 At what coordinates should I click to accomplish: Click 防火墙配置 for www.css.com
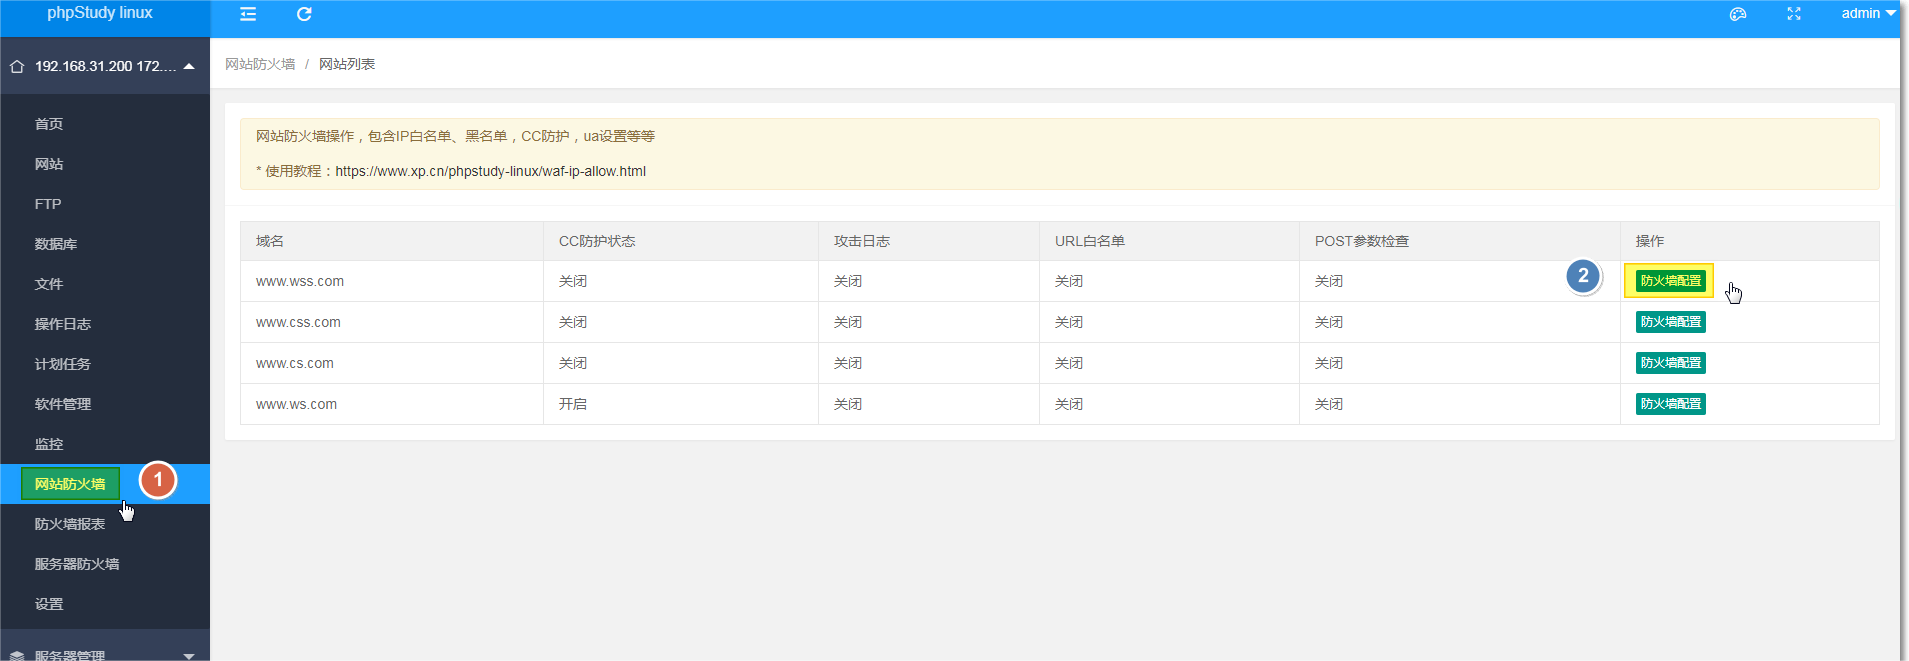point(1670,322)
